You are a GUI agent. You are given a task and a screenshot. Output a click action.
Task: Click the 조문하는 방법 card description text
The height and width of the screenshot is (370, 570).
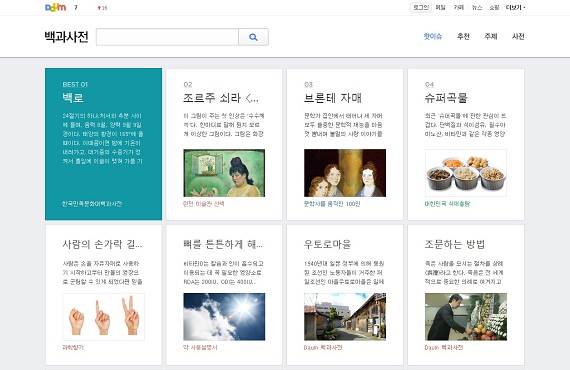(x=464, y=273)
